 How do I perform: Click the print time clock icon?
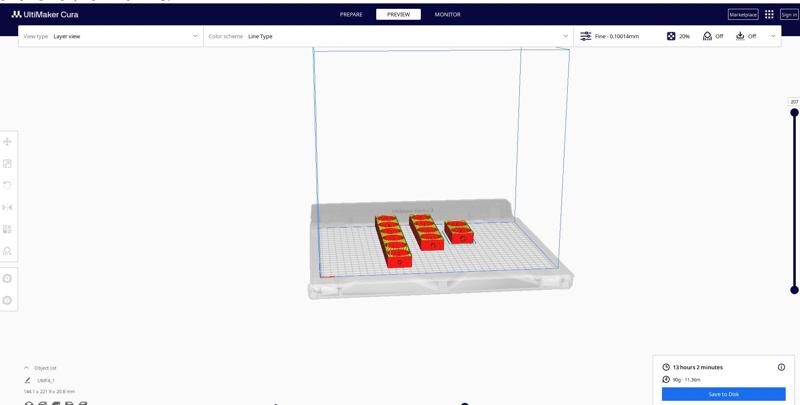tap(666, 367)
